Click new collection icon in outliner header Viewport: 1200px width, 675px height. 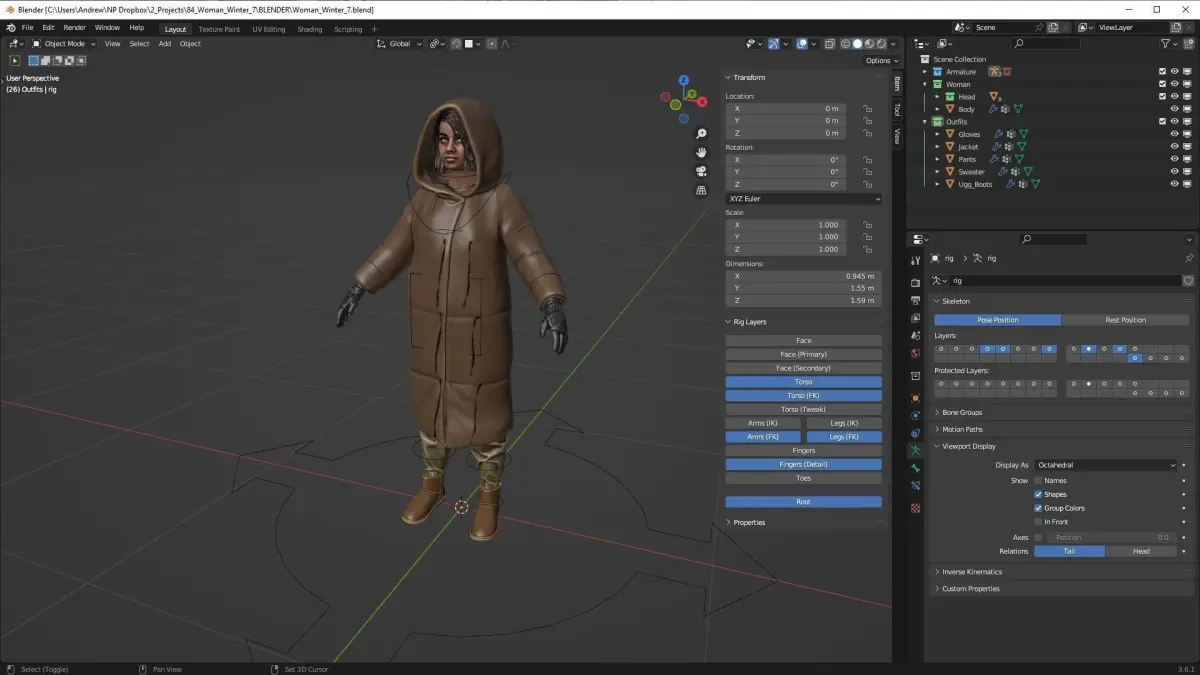point(1189,44)
